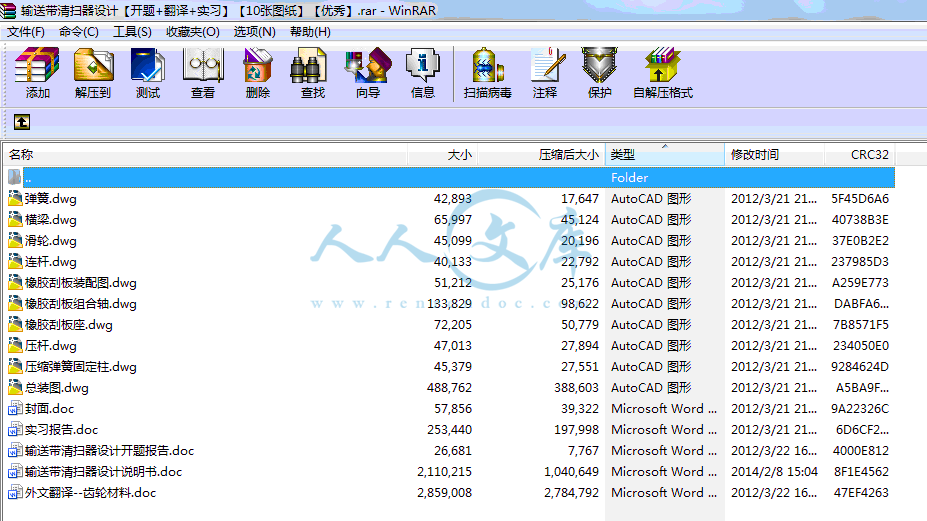Click modified date 2014/2/8 15:04
Screen dimensions: 927x521
coord(774,472)
